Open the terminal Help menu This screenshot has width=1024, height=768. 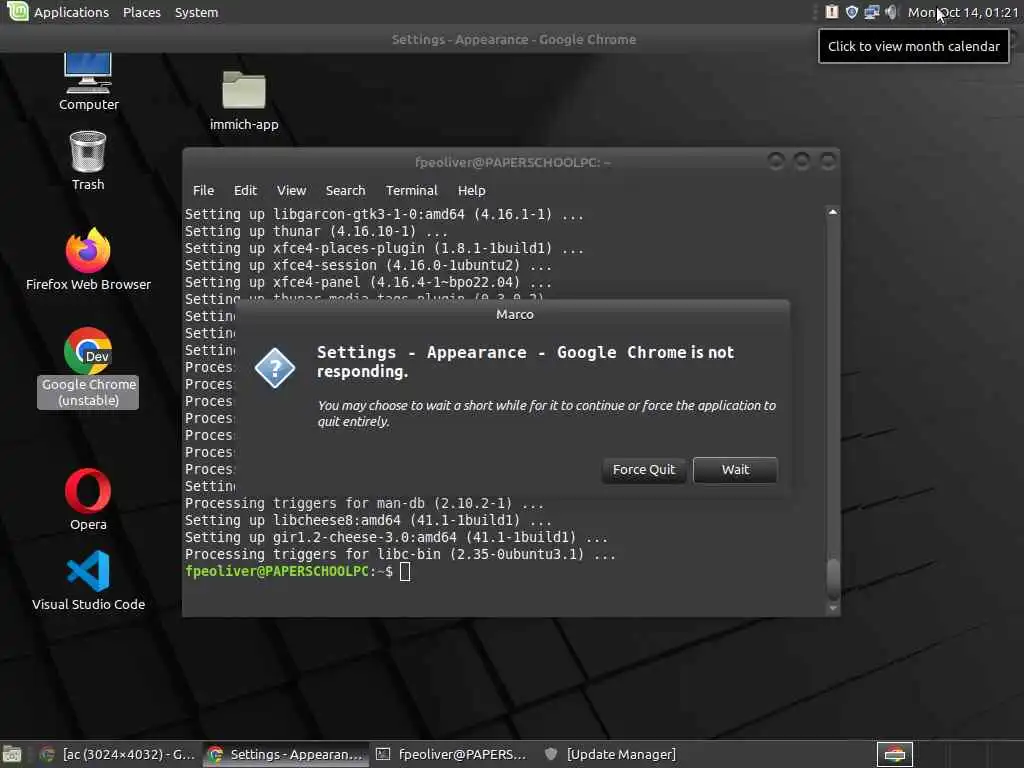coord(472,190)
